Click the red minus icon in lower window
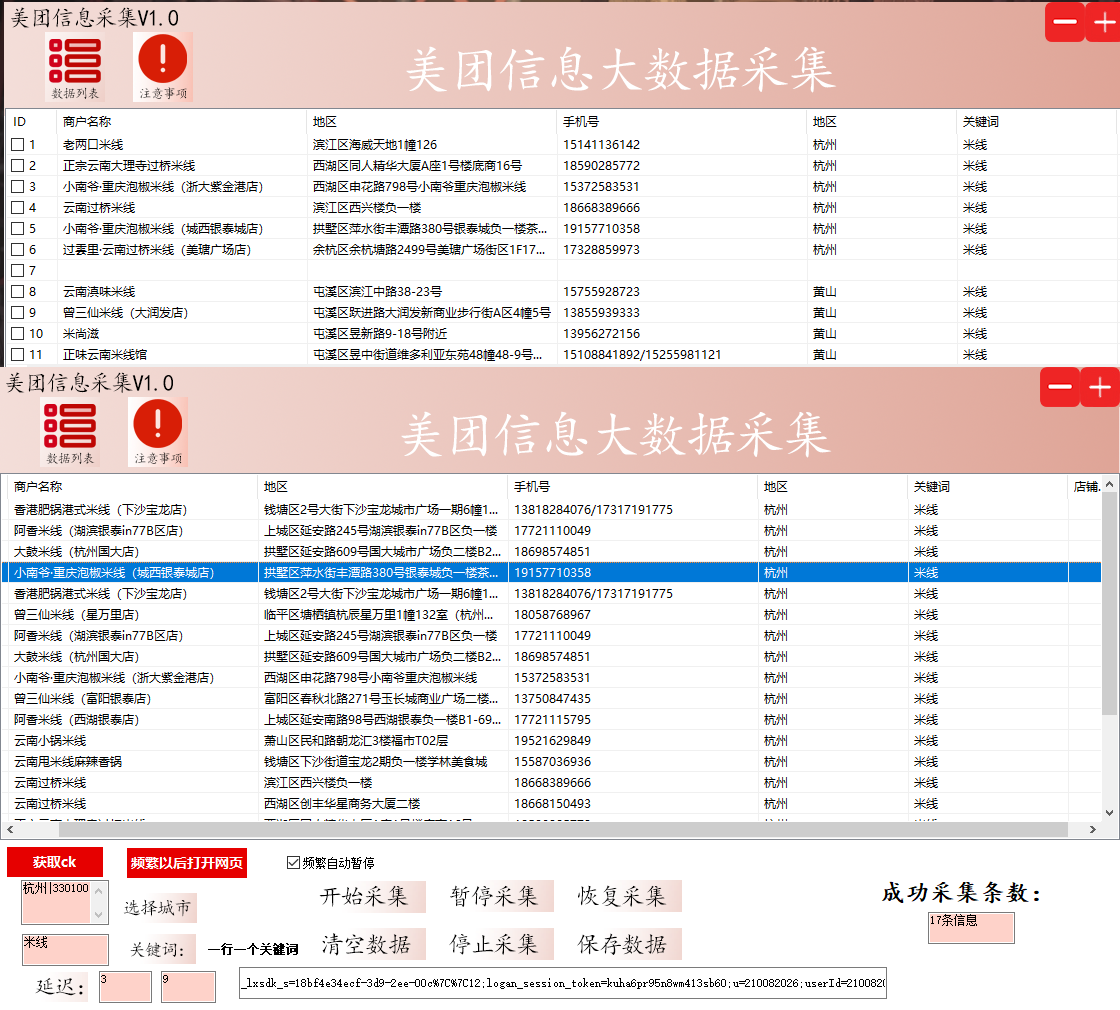 pyautogui.click(x=1060, y=387)
